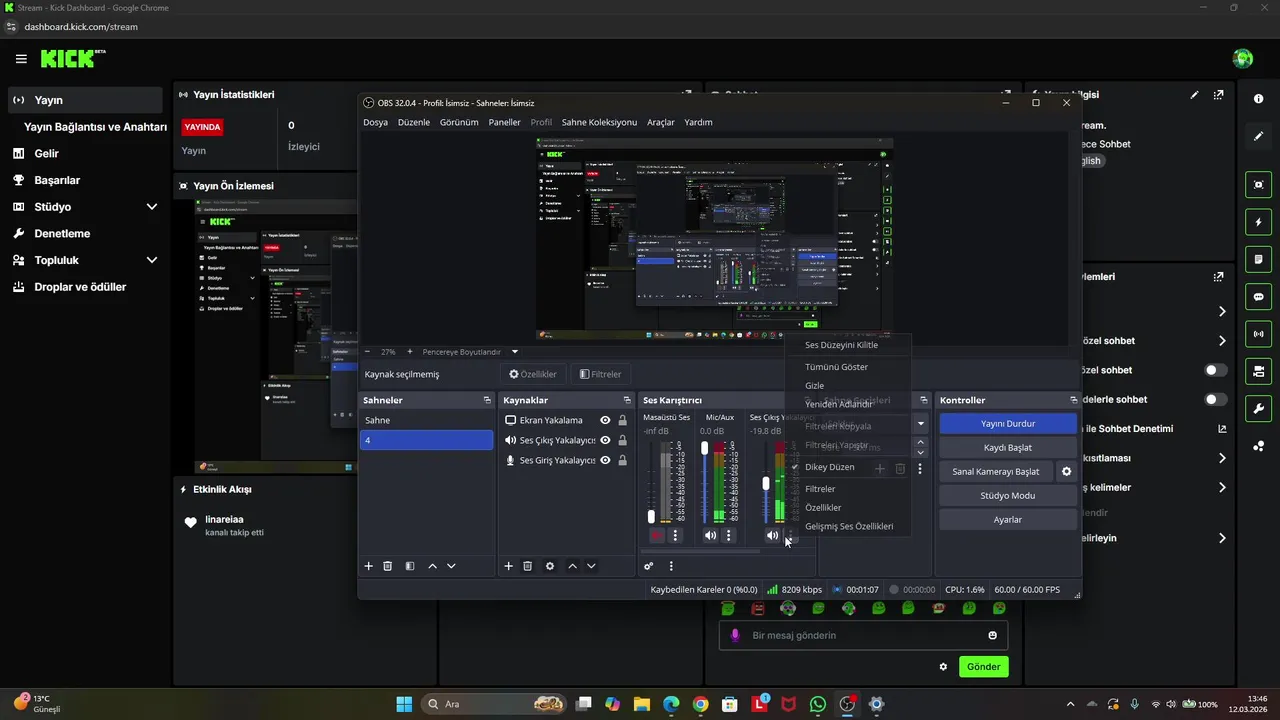Image resolution: width=1280 pixels, height=720 pixels.
Task: Open source properties gear in Kaynaklar
Action: tap(550, 566)
